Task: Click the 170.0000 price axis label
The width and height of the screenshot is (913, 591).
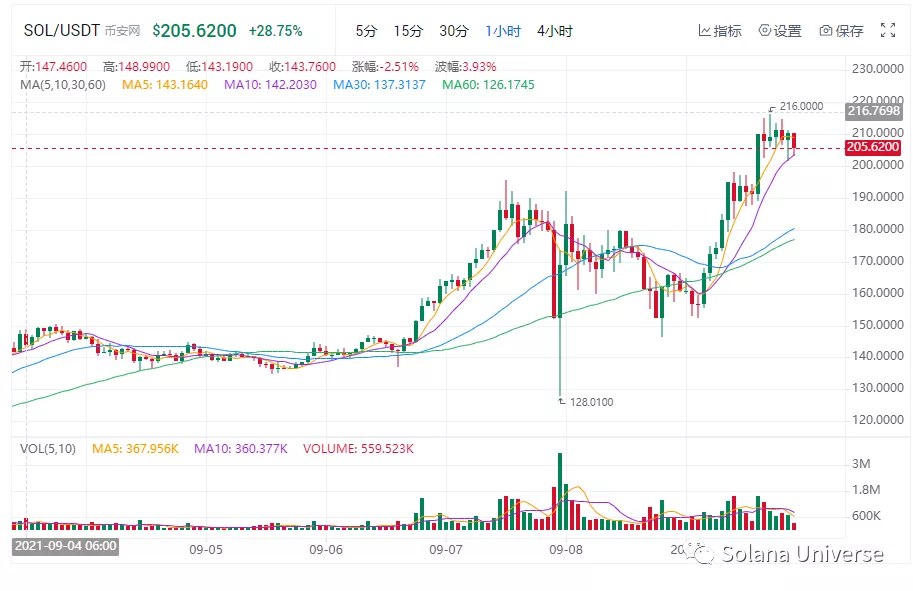Action: click(877, 261)
